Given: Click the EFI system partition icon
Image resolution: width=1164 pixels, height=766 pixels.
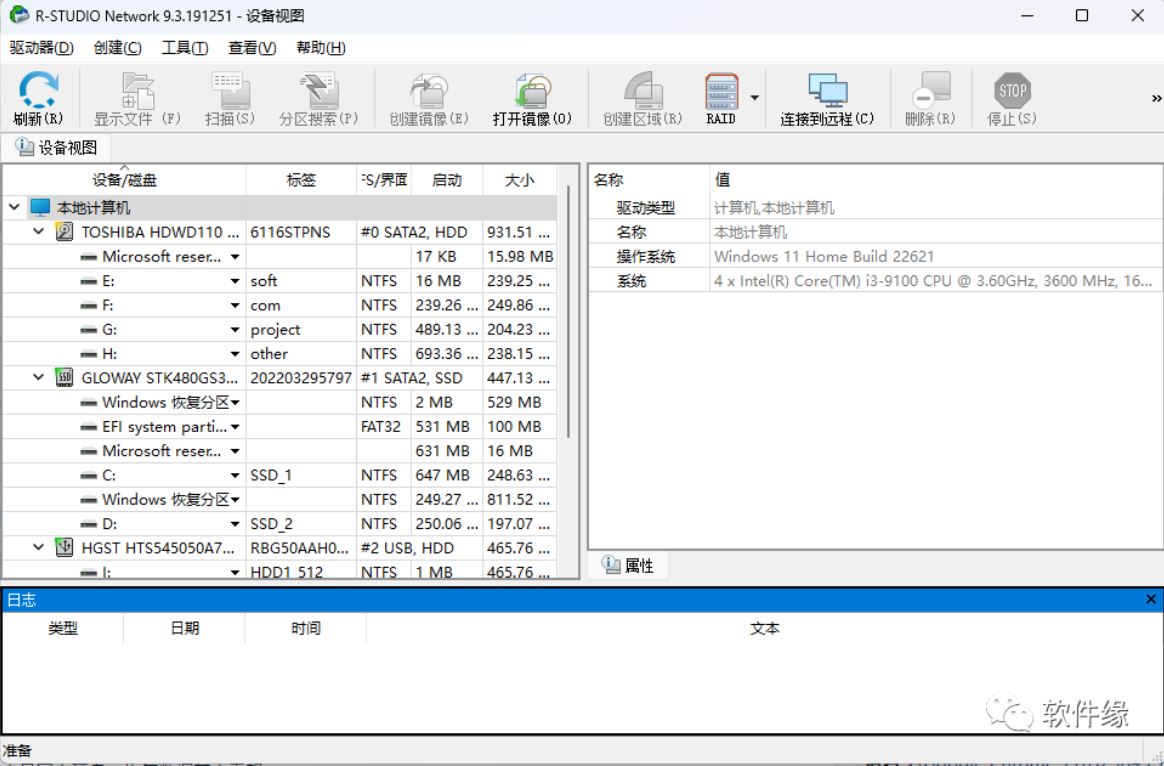Looking at the screenshot, I should pyautogui.click(x=88, y=428).
